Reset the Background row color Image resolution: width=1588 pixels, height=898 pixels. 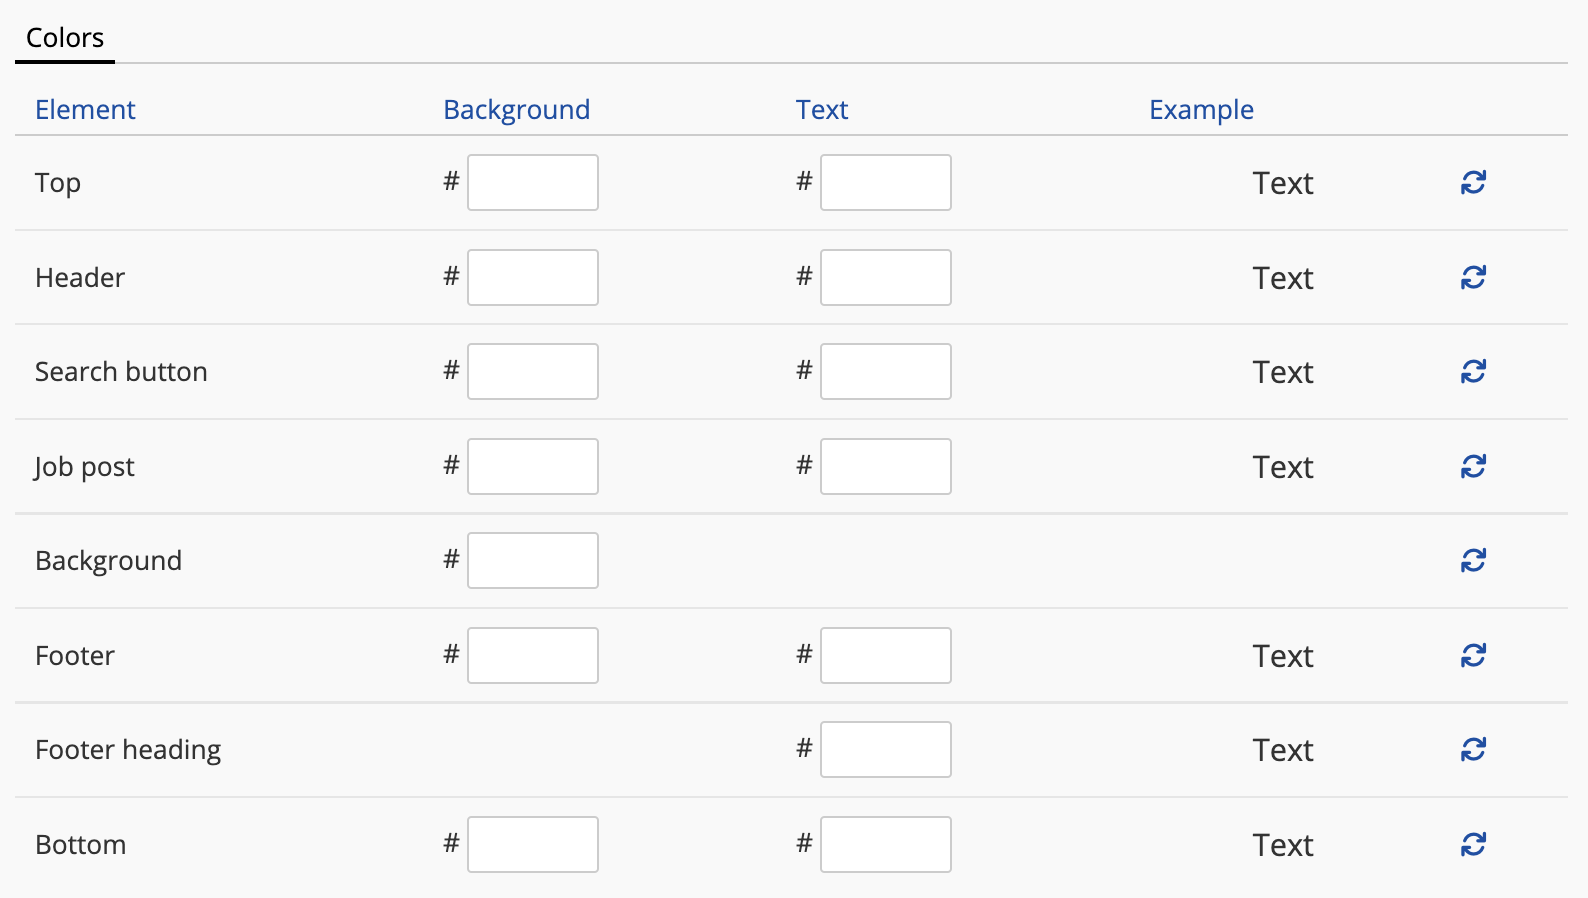coord(1473,560)
